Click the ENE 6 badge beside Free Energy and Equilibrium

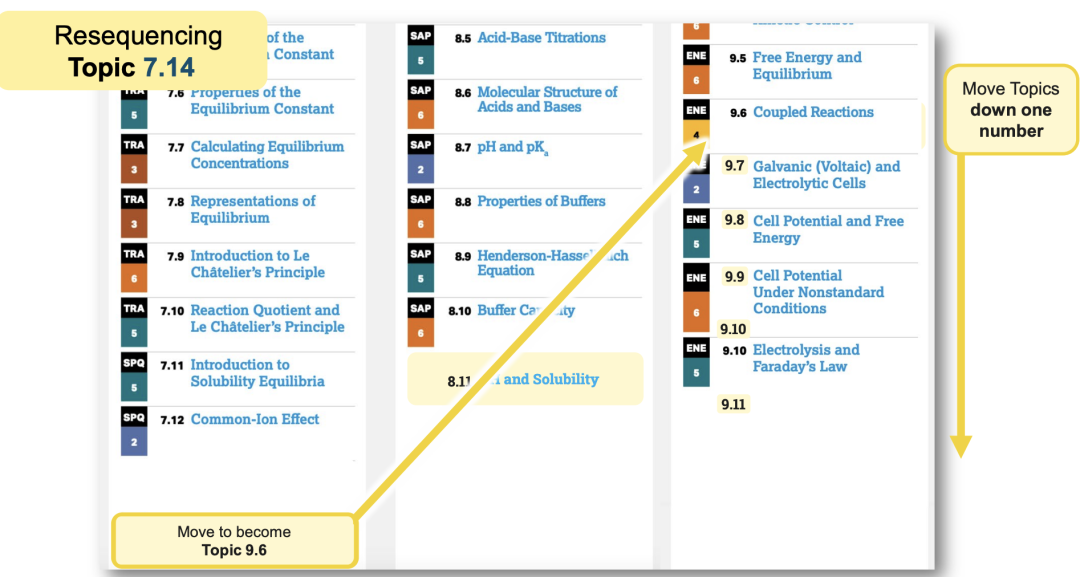pos(696,69)
